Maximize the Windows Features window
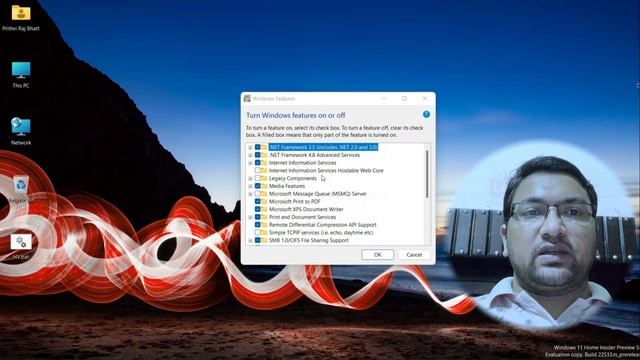640x360 pixels. (404, 98)
